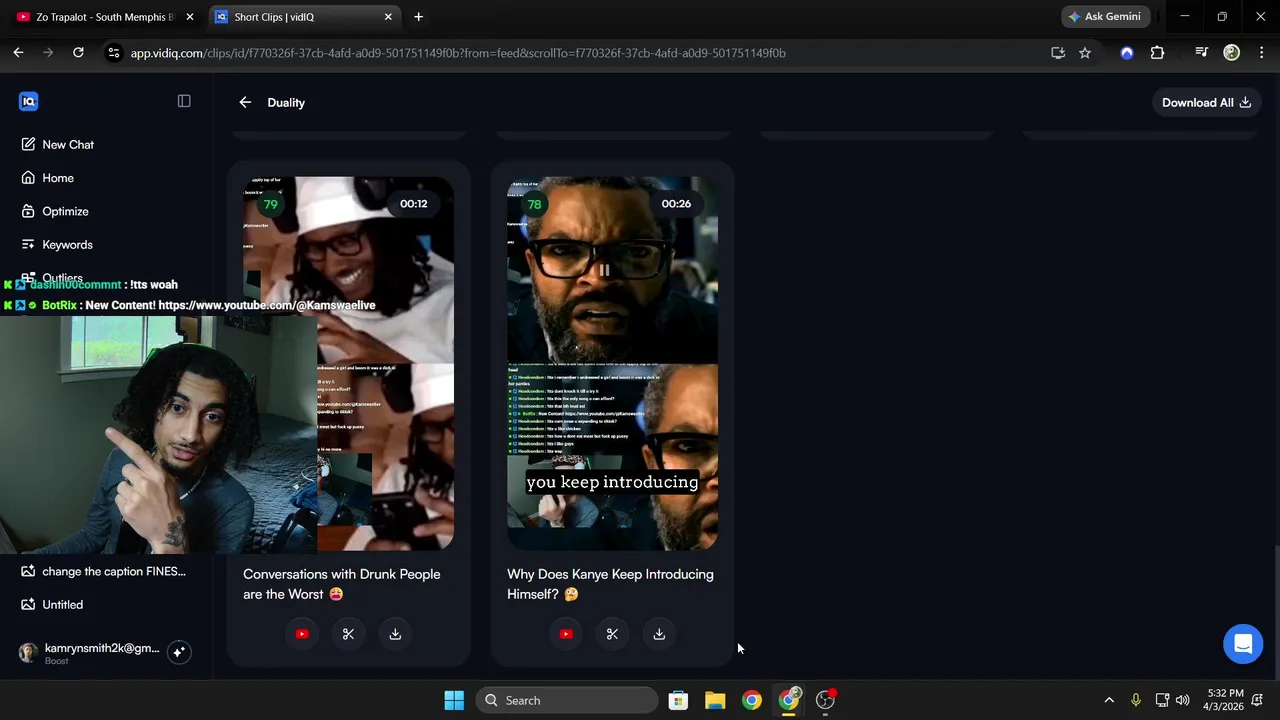Close the Short Clips vidIQ tab

(388, 17)
